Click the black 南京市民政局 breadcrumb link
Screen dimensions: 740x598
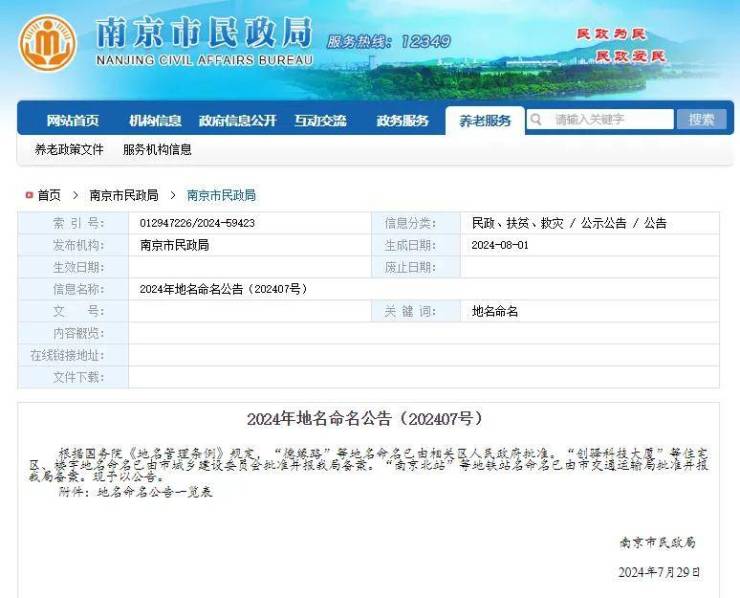coord(124,195)
